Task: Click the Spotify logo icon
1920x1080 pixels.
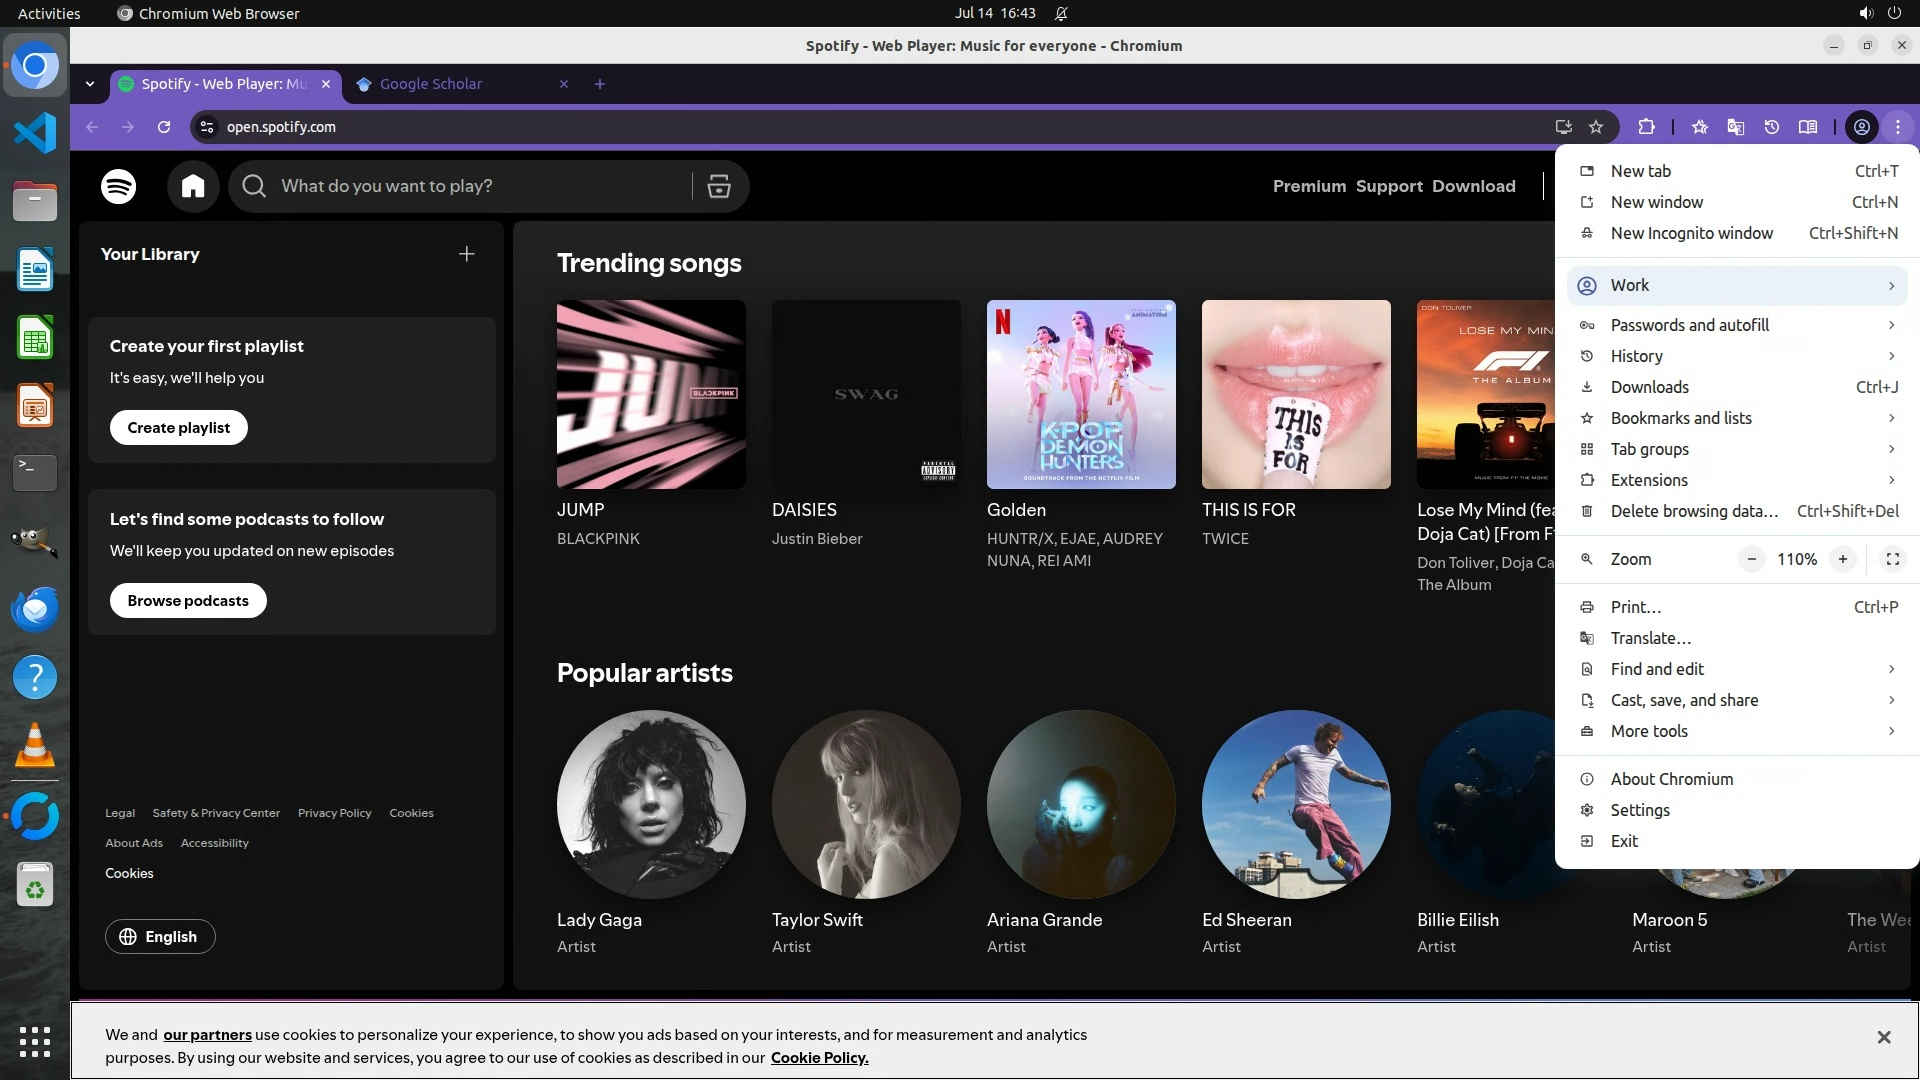Action: pos(118,186)
